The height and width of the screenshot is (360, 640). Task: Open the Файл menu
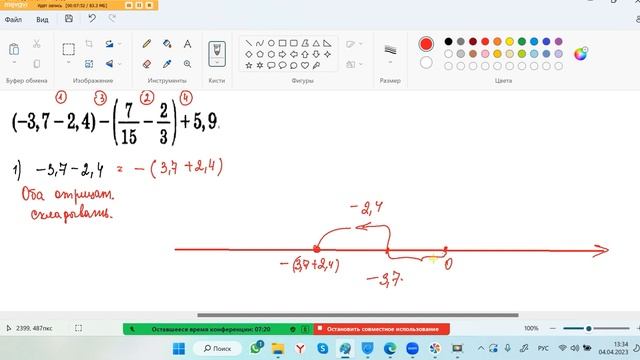(13, 19)
